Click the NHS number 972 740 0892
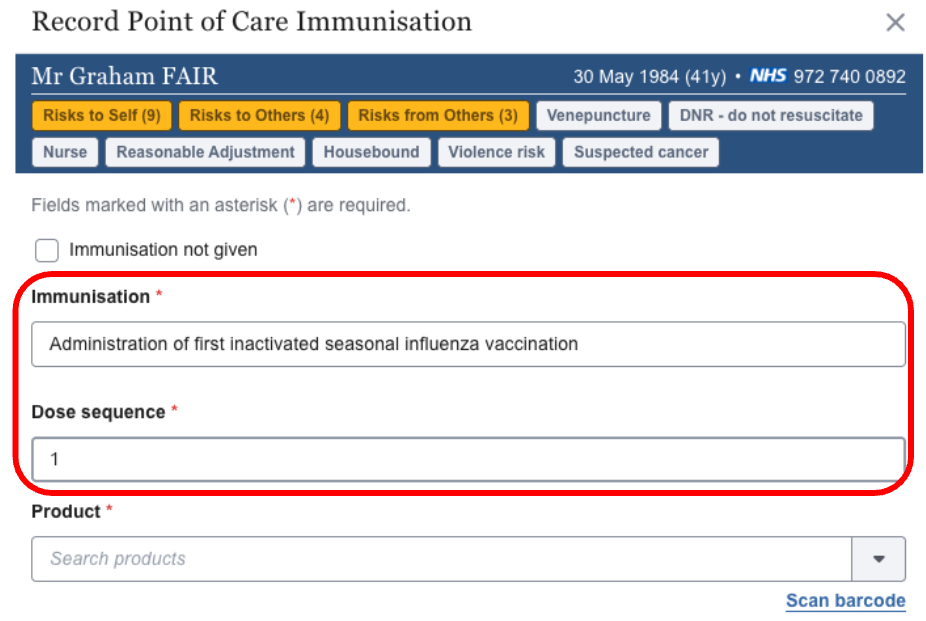The width and height of the screenshot is (926, 621). click(849, 77)
